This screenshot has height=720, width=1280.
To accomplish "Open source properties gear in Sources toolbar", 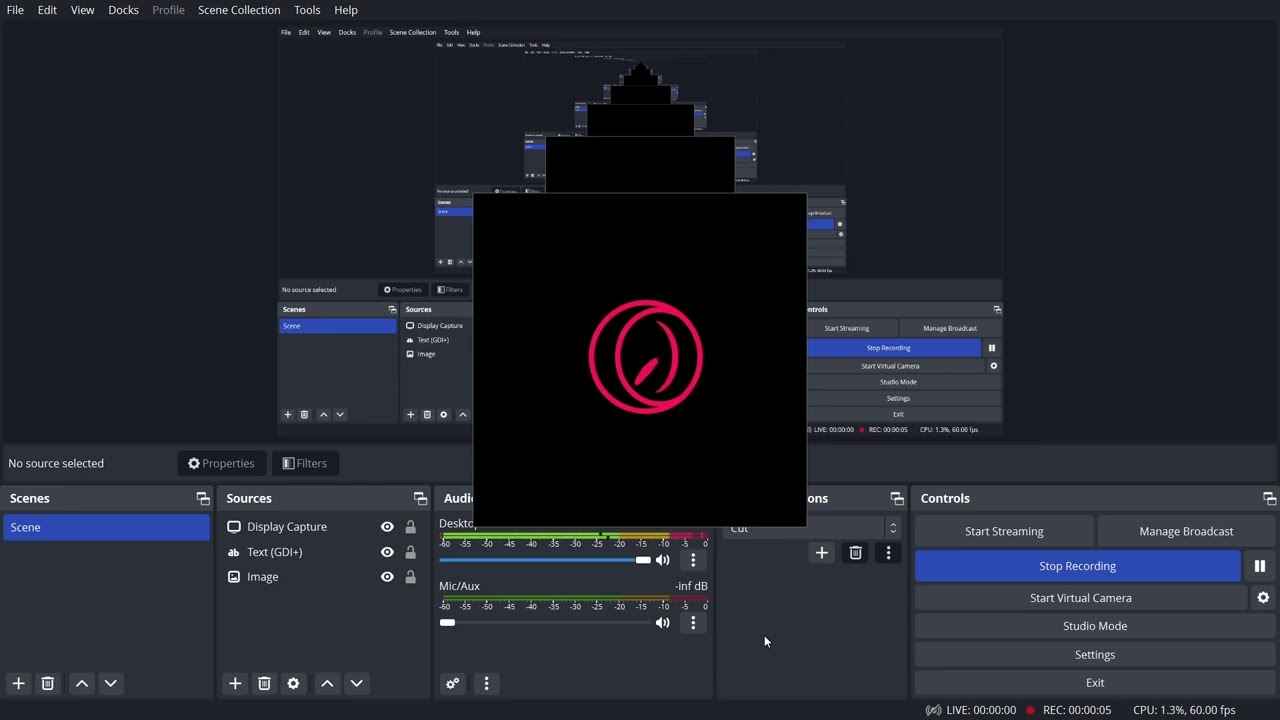I will point(293,683).
